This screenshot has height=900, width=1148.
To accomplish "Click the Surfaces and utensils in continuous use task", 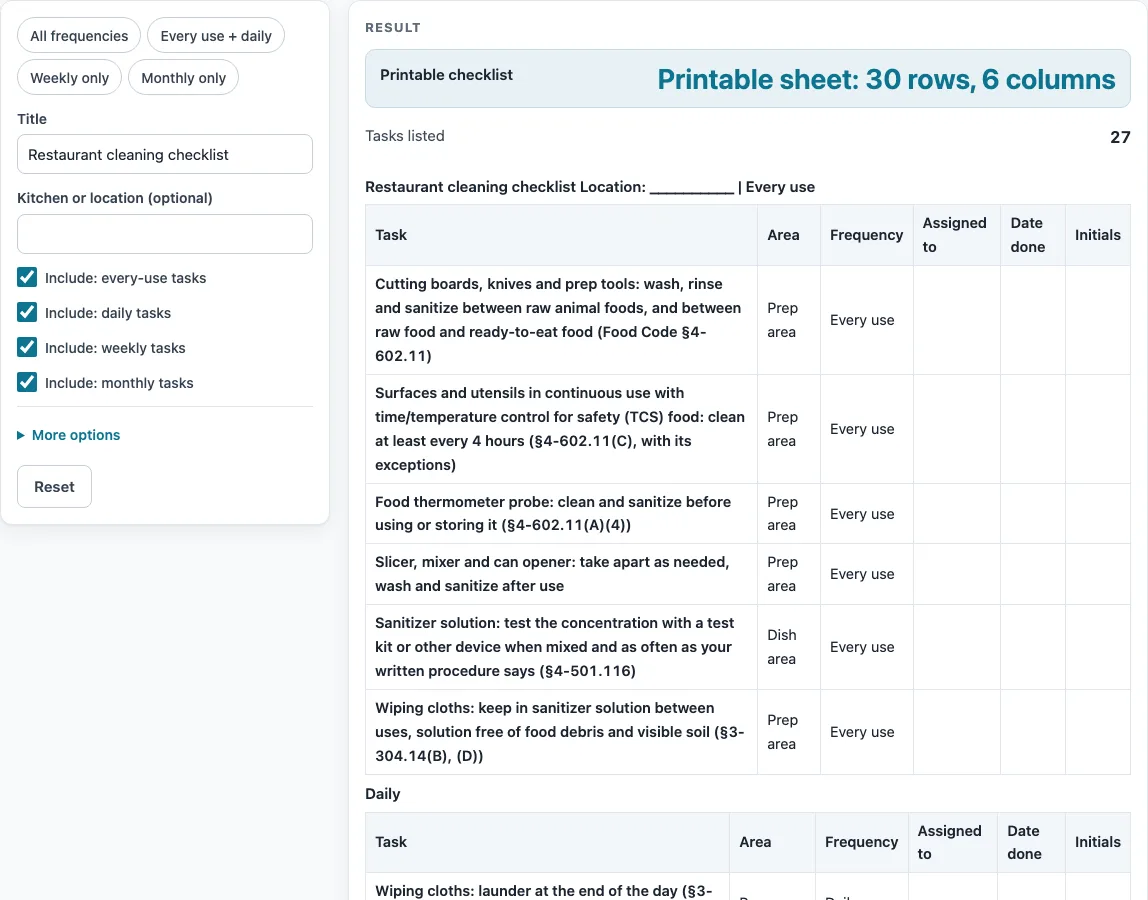I will (x=561, y=429).
